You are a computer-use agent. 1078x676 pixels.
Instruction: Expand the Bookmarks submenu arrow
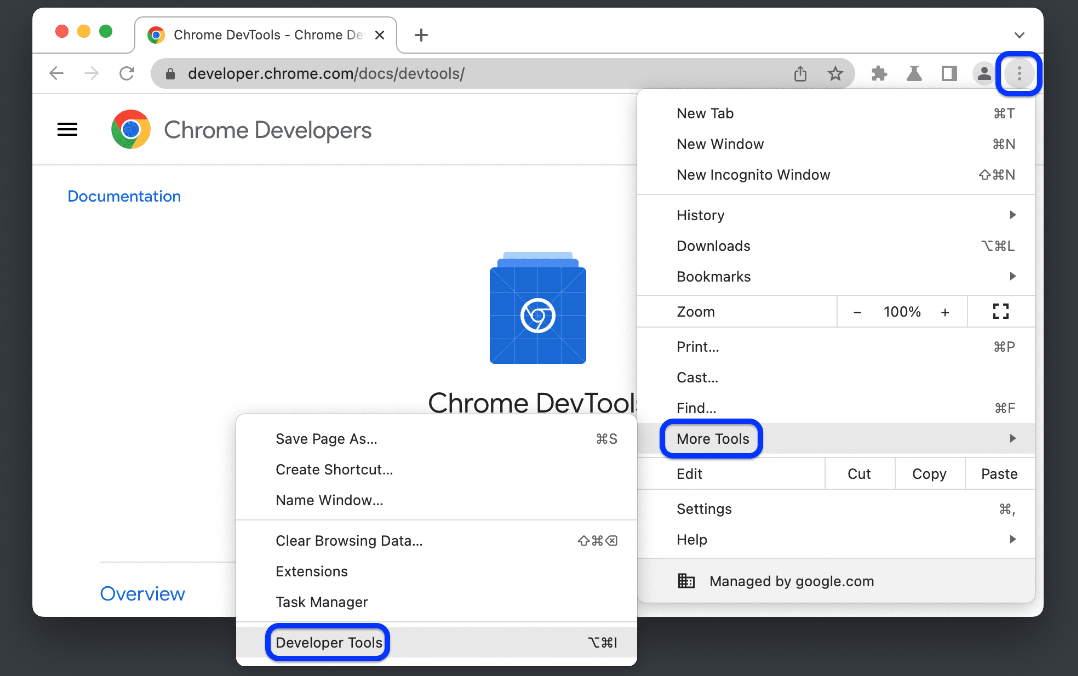[1012, 276]
